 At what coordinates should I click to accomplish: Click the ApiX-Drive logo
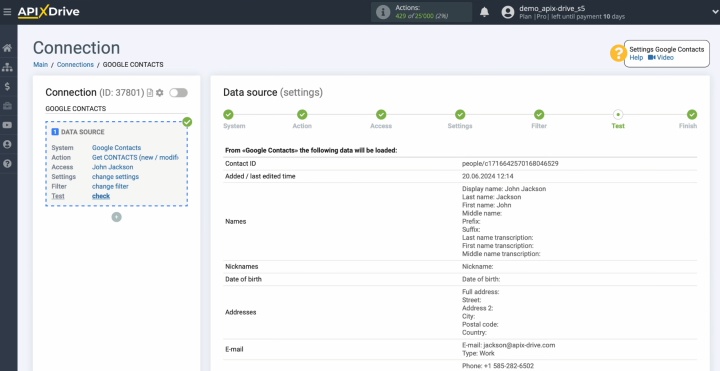[x=48, y=12]
